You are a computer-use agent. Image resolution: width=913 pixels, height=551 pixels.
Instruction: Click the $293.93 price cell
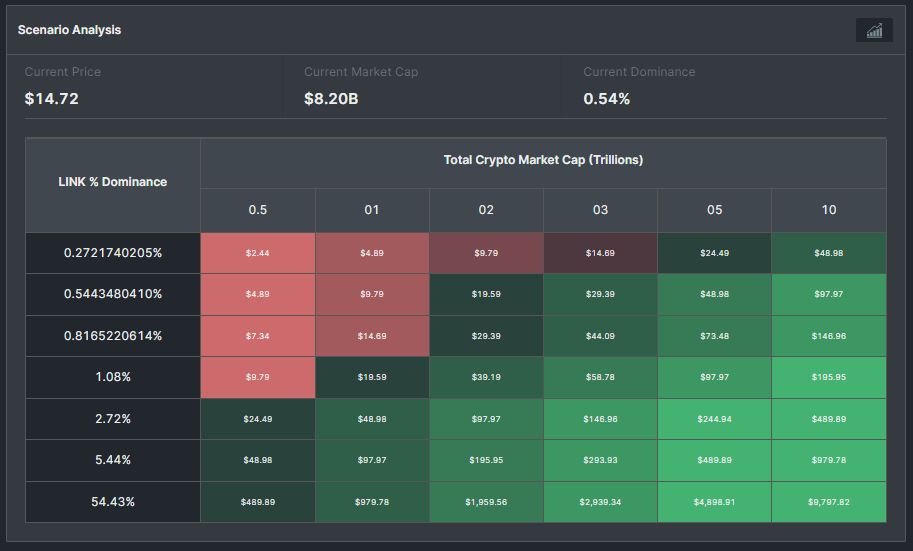(x=600, y=460)
